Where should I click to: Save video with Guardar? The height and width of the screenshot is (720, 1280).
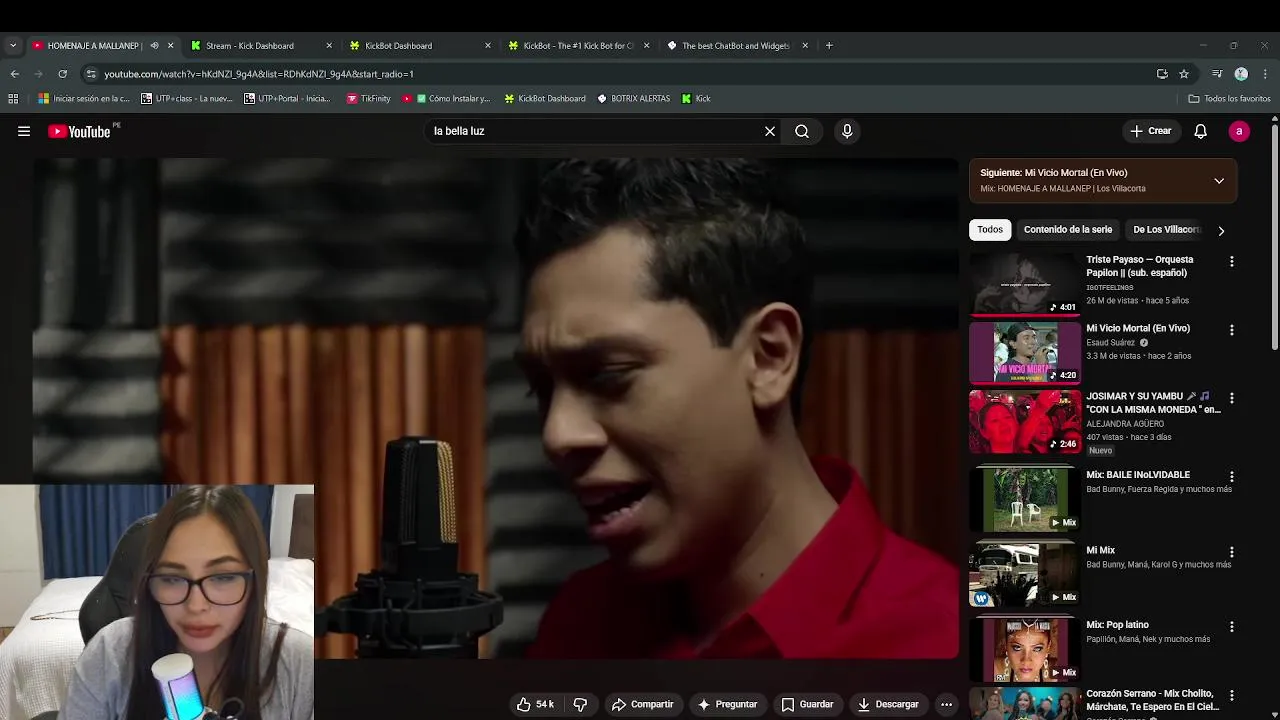point(807,704)
